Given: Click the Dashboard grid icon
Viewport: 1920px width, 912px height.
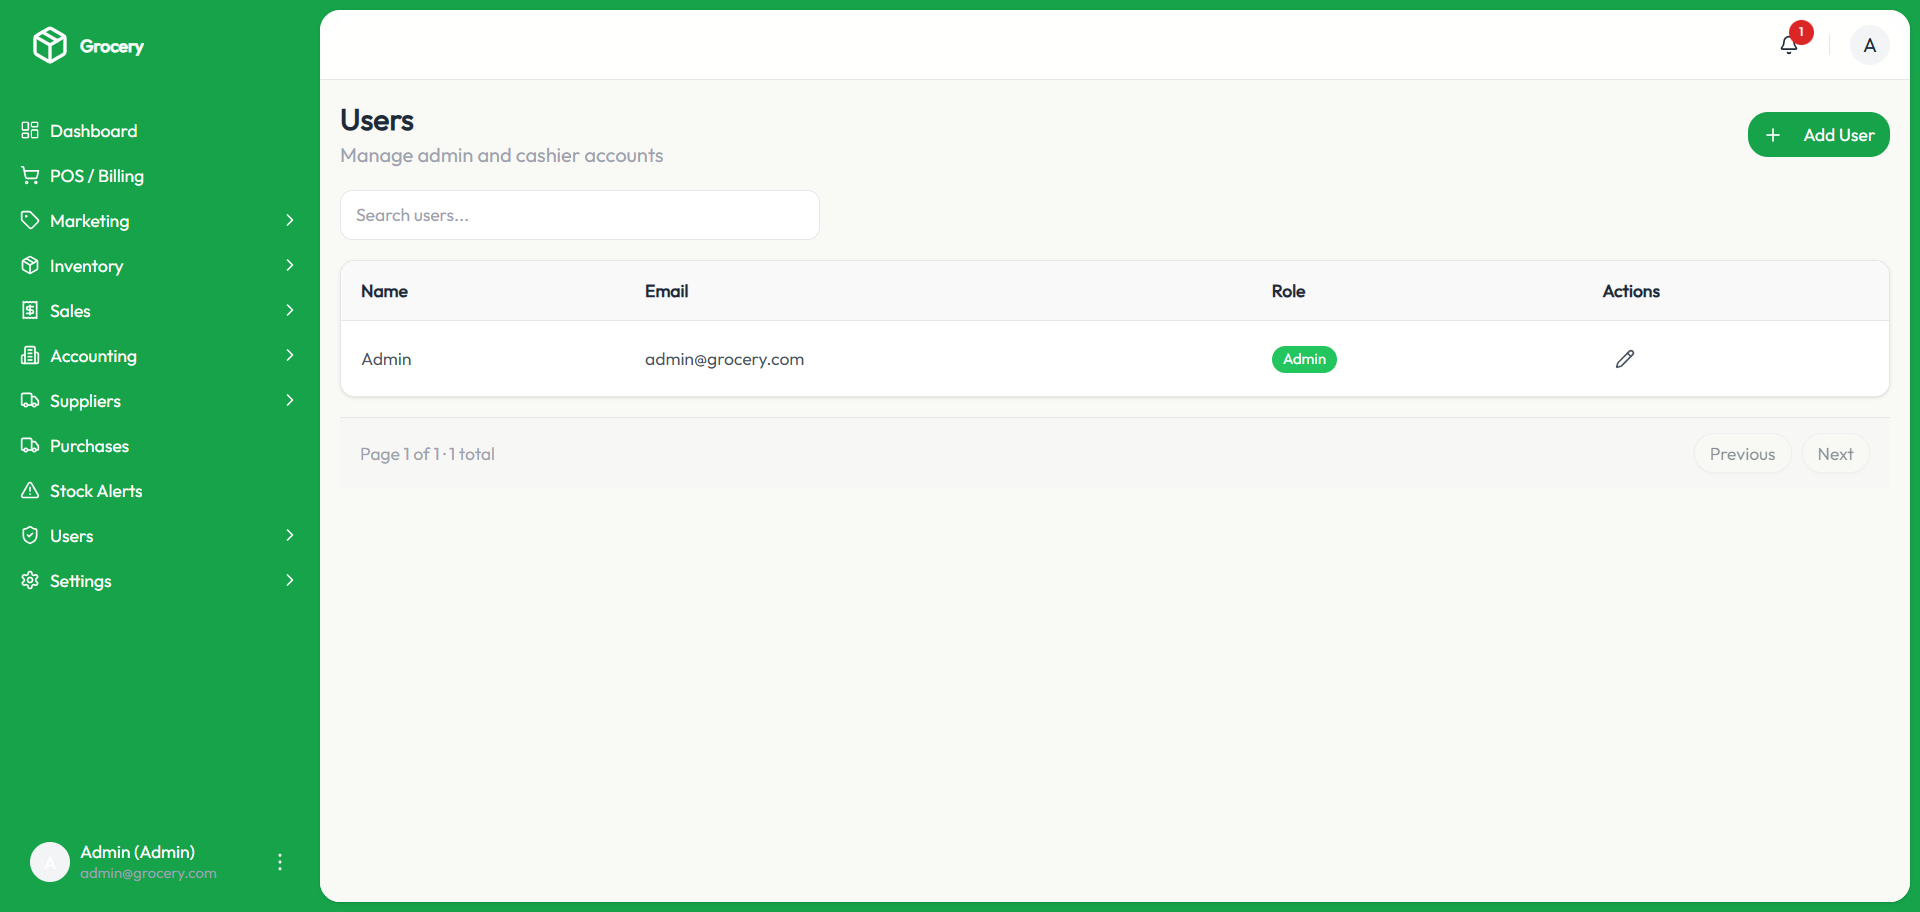Looking at the screenshot, I should (30, 131).
